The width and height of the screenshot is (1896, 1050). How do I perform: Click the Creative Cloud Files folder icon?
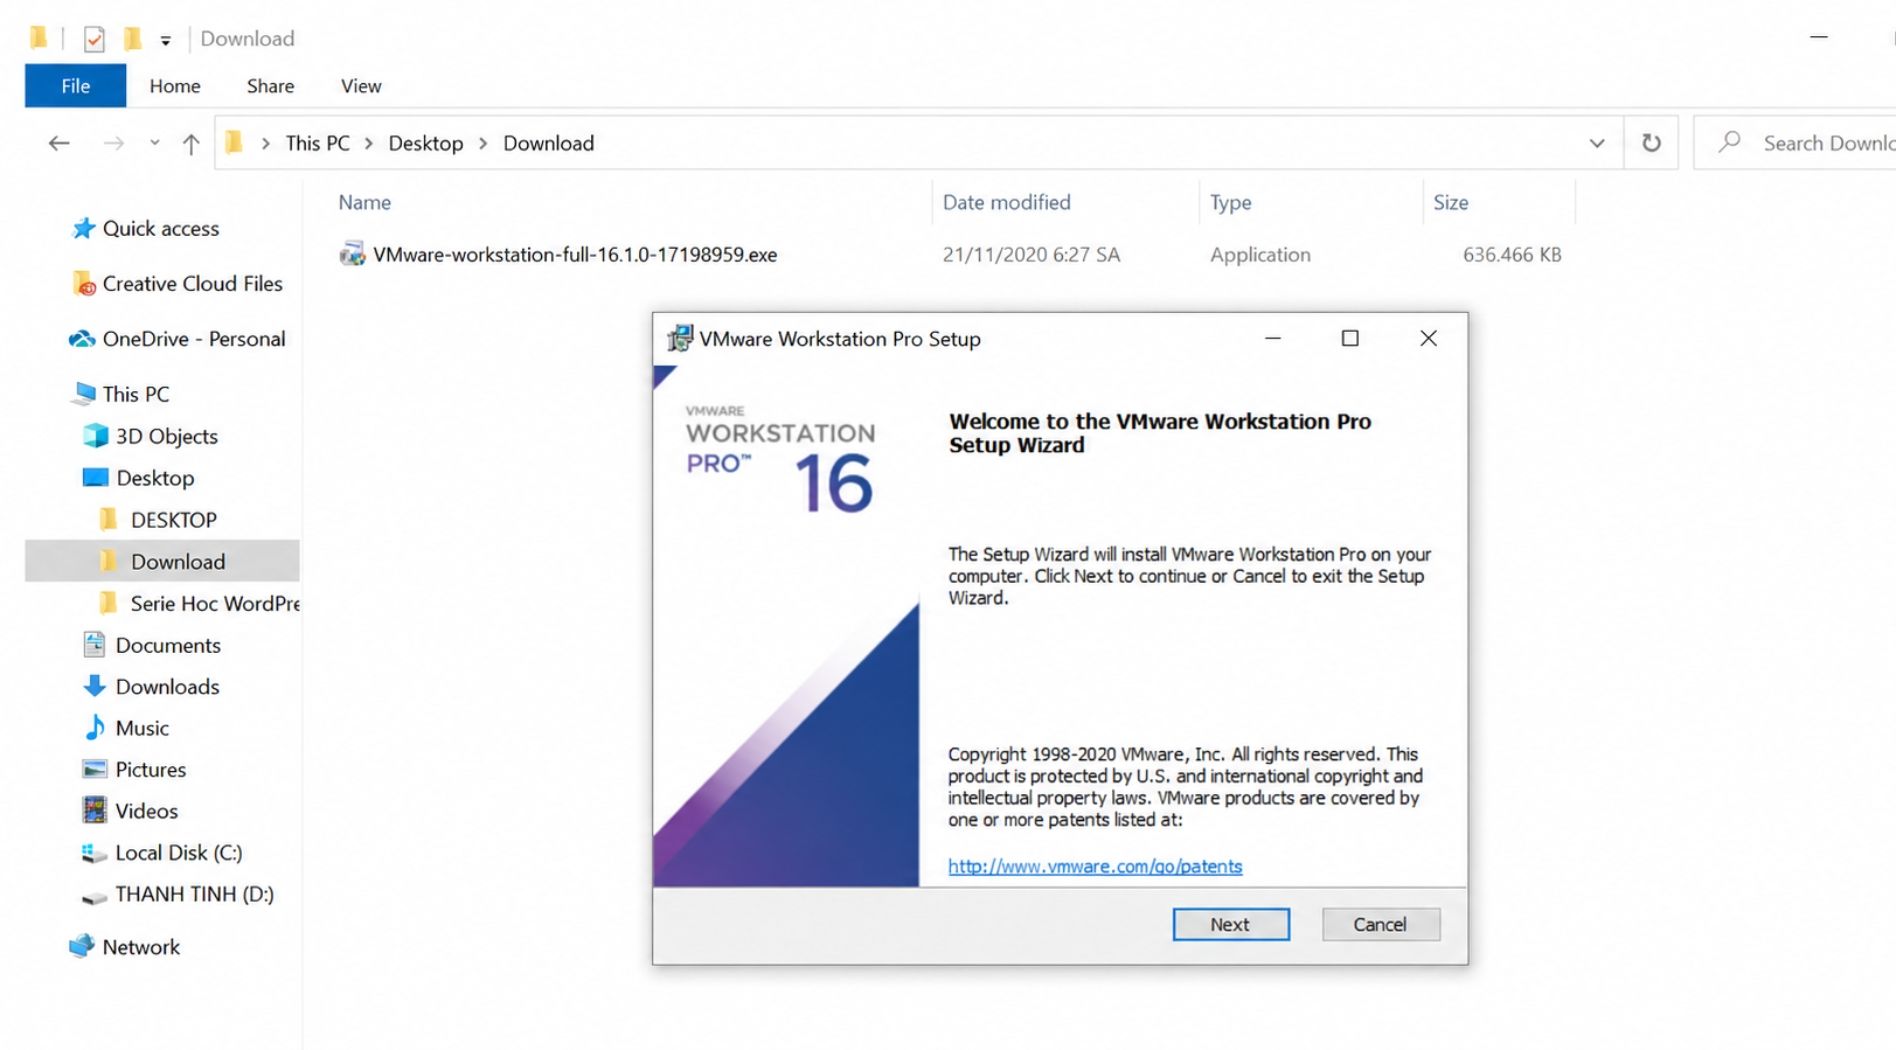(84, 284)
